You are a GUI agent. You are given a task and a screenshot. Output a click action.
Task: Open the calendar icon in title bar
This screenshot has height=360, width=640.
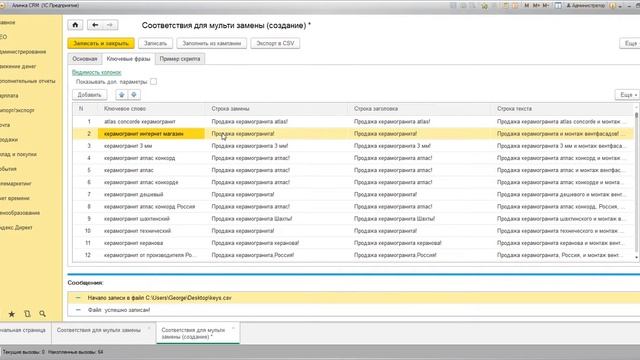(x=515, y=6)
